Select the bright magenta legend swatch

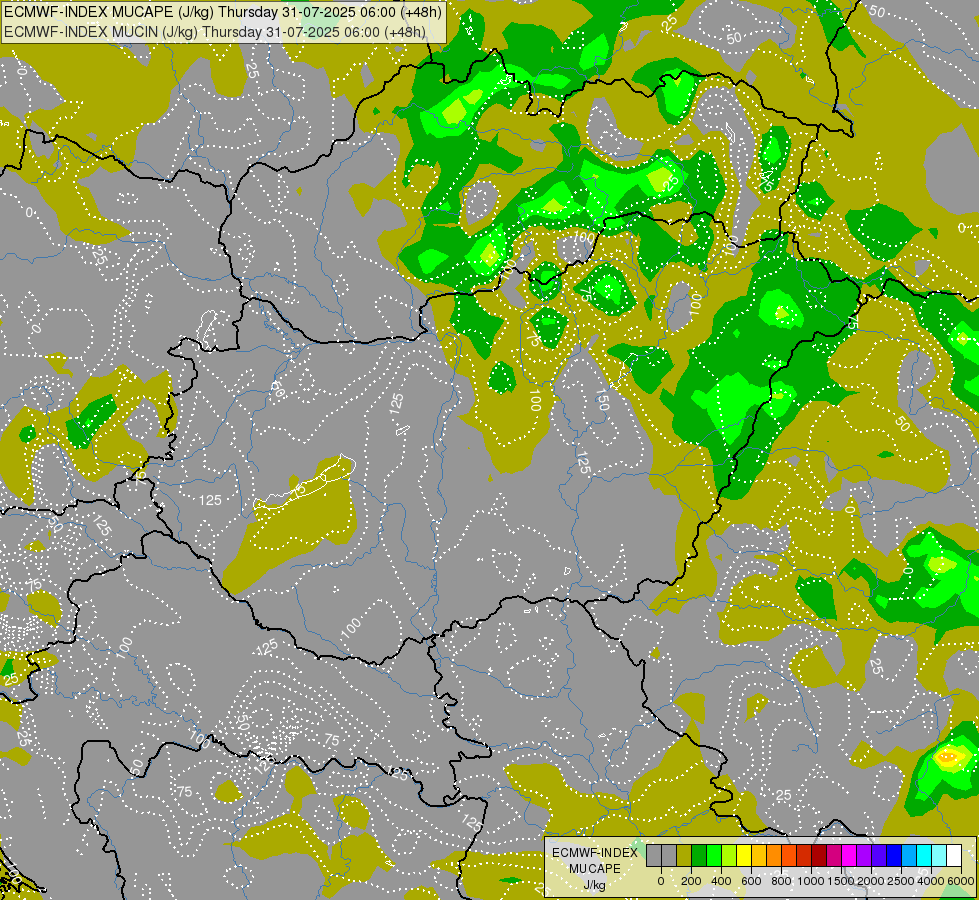[850, 855]
